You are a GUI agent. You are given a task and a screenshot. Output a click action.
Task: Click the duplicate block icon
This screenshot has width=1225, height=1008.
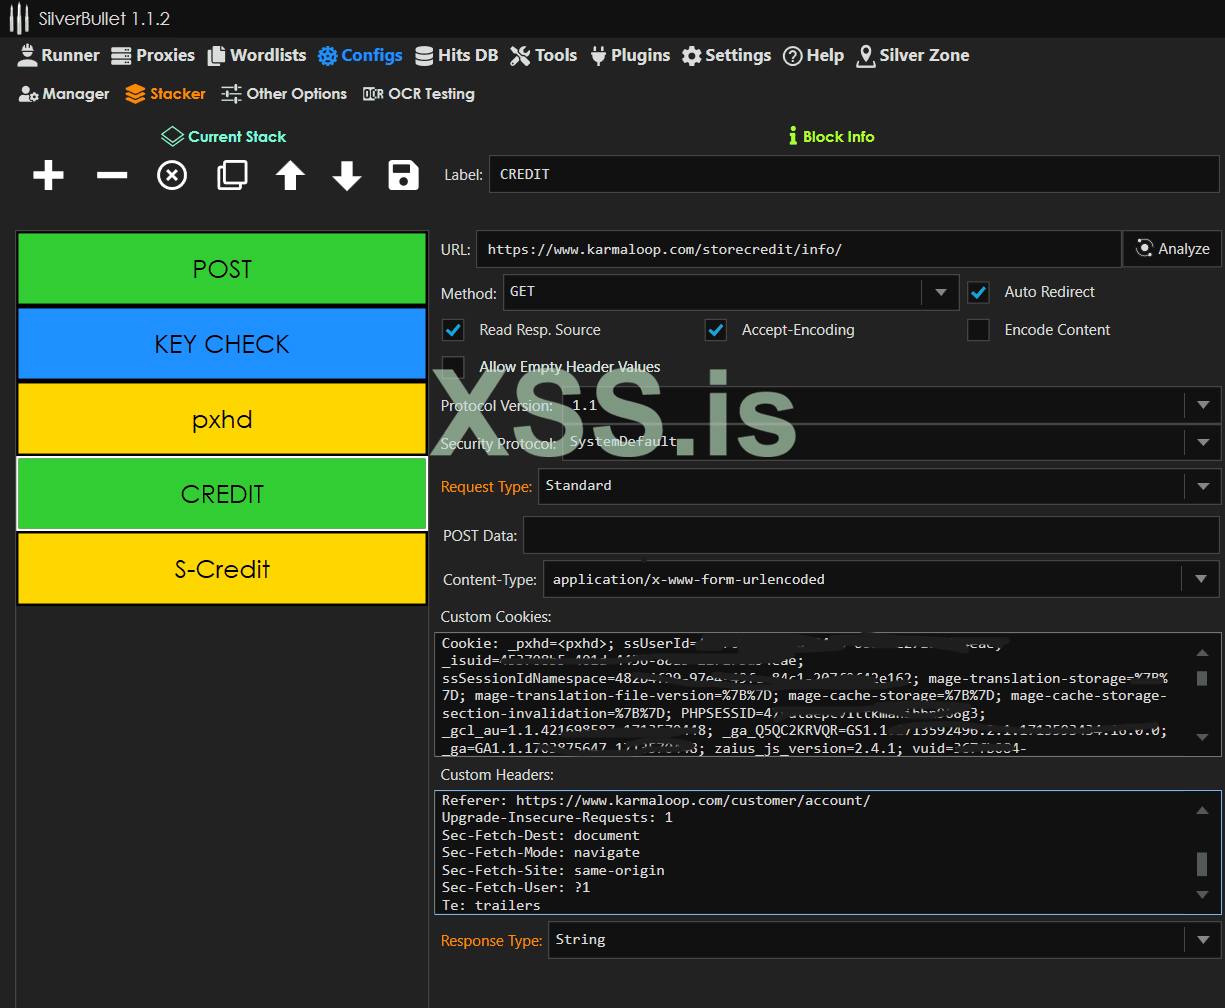point(232,176)
